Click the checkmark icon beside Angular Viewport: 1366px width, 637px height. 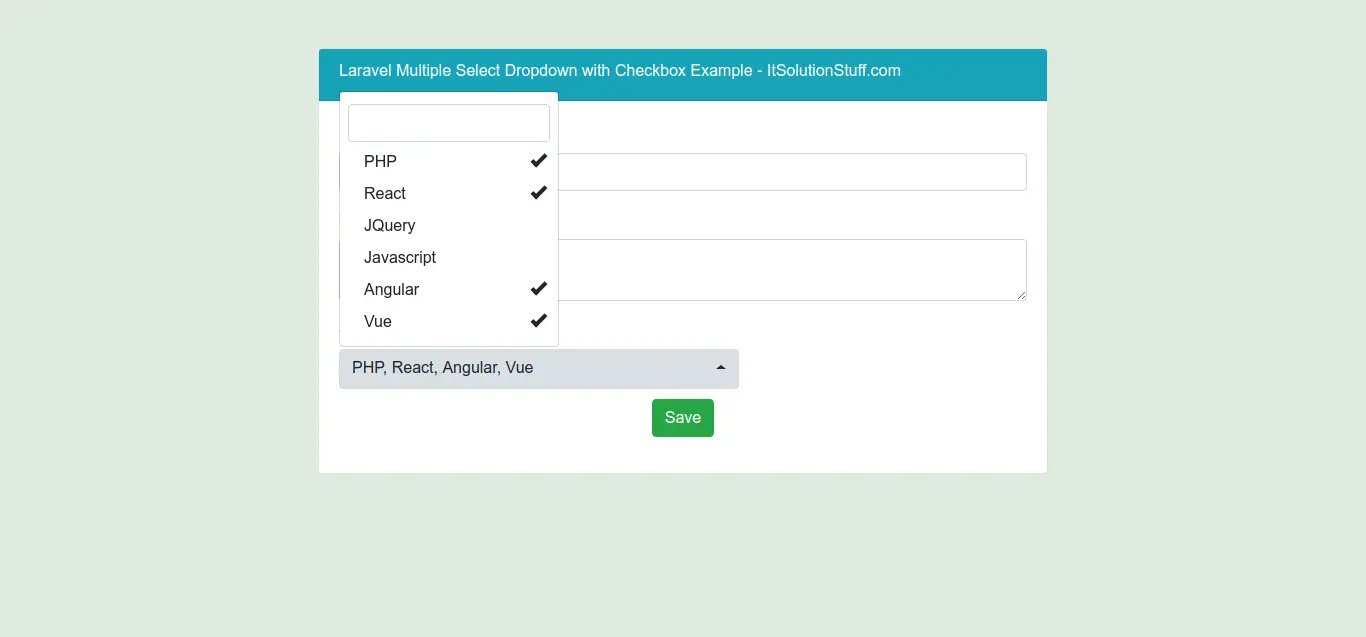point(538,288)
